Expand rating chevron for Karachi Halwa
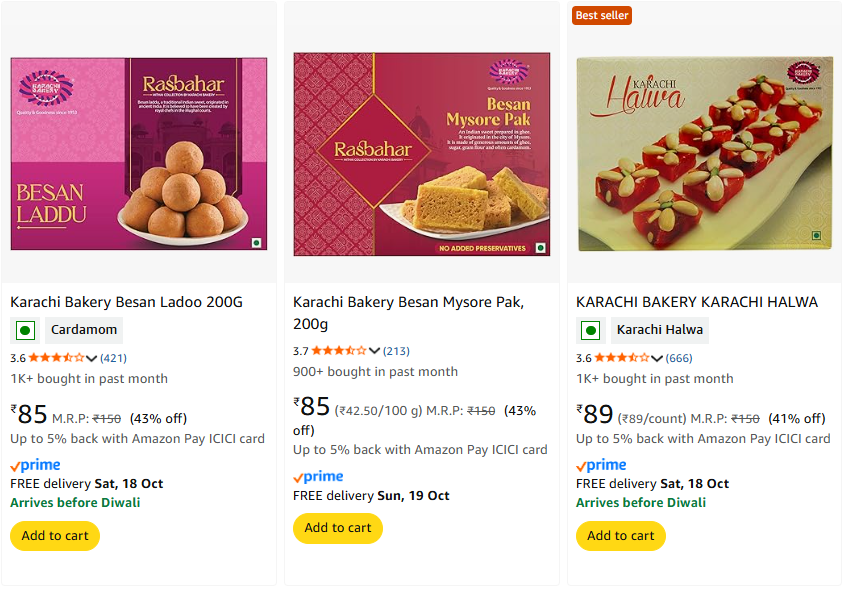 (658, 358)
